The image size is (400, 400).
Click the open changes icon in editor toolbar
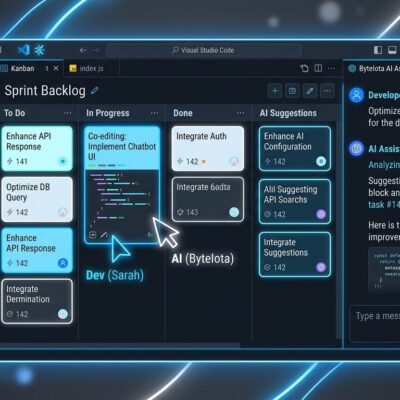point(304,68)
